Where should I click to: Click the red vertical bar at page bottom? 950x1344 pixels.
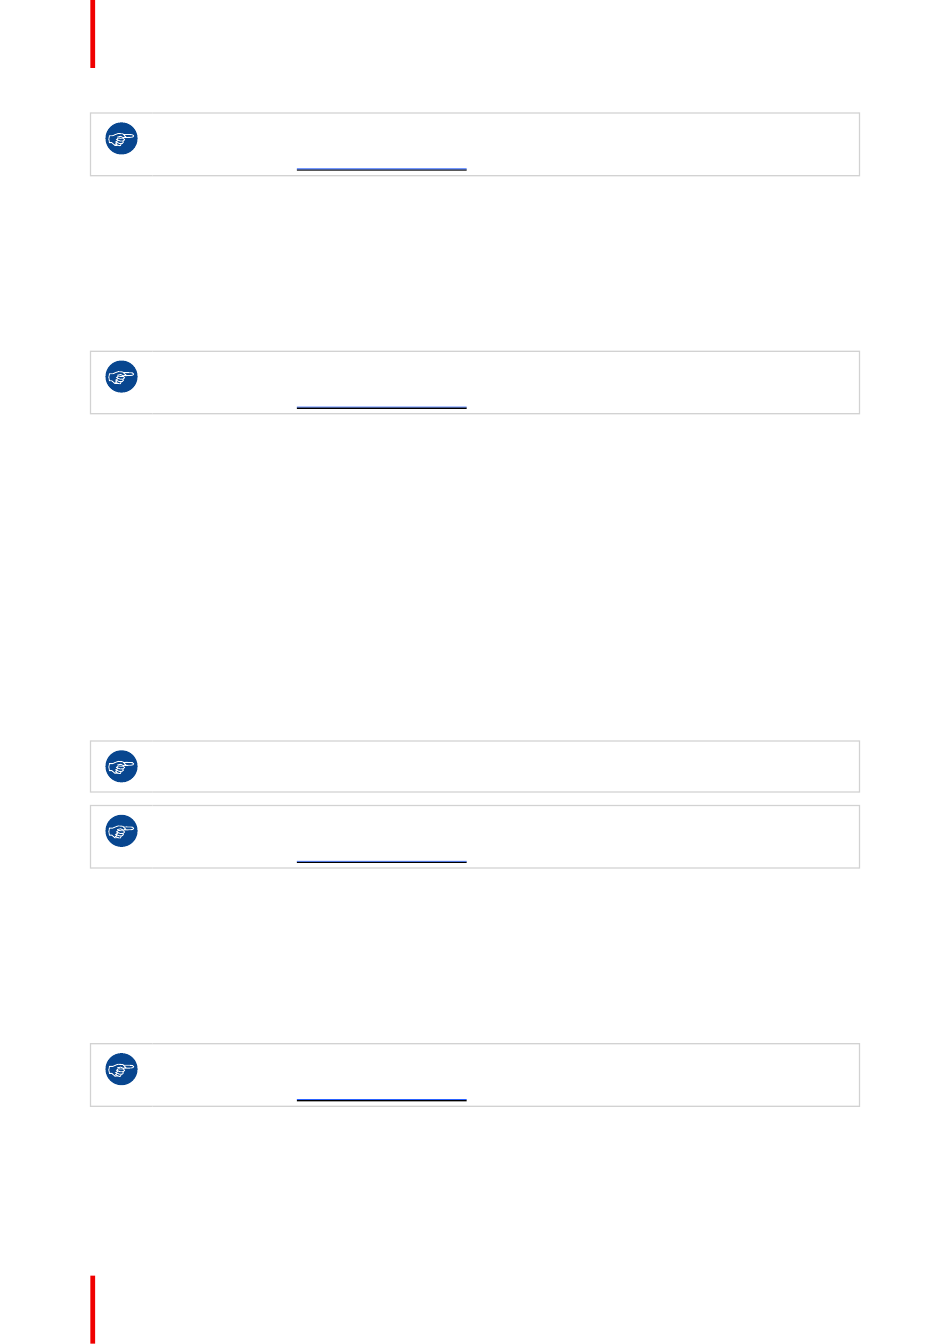click(93, 1309)
